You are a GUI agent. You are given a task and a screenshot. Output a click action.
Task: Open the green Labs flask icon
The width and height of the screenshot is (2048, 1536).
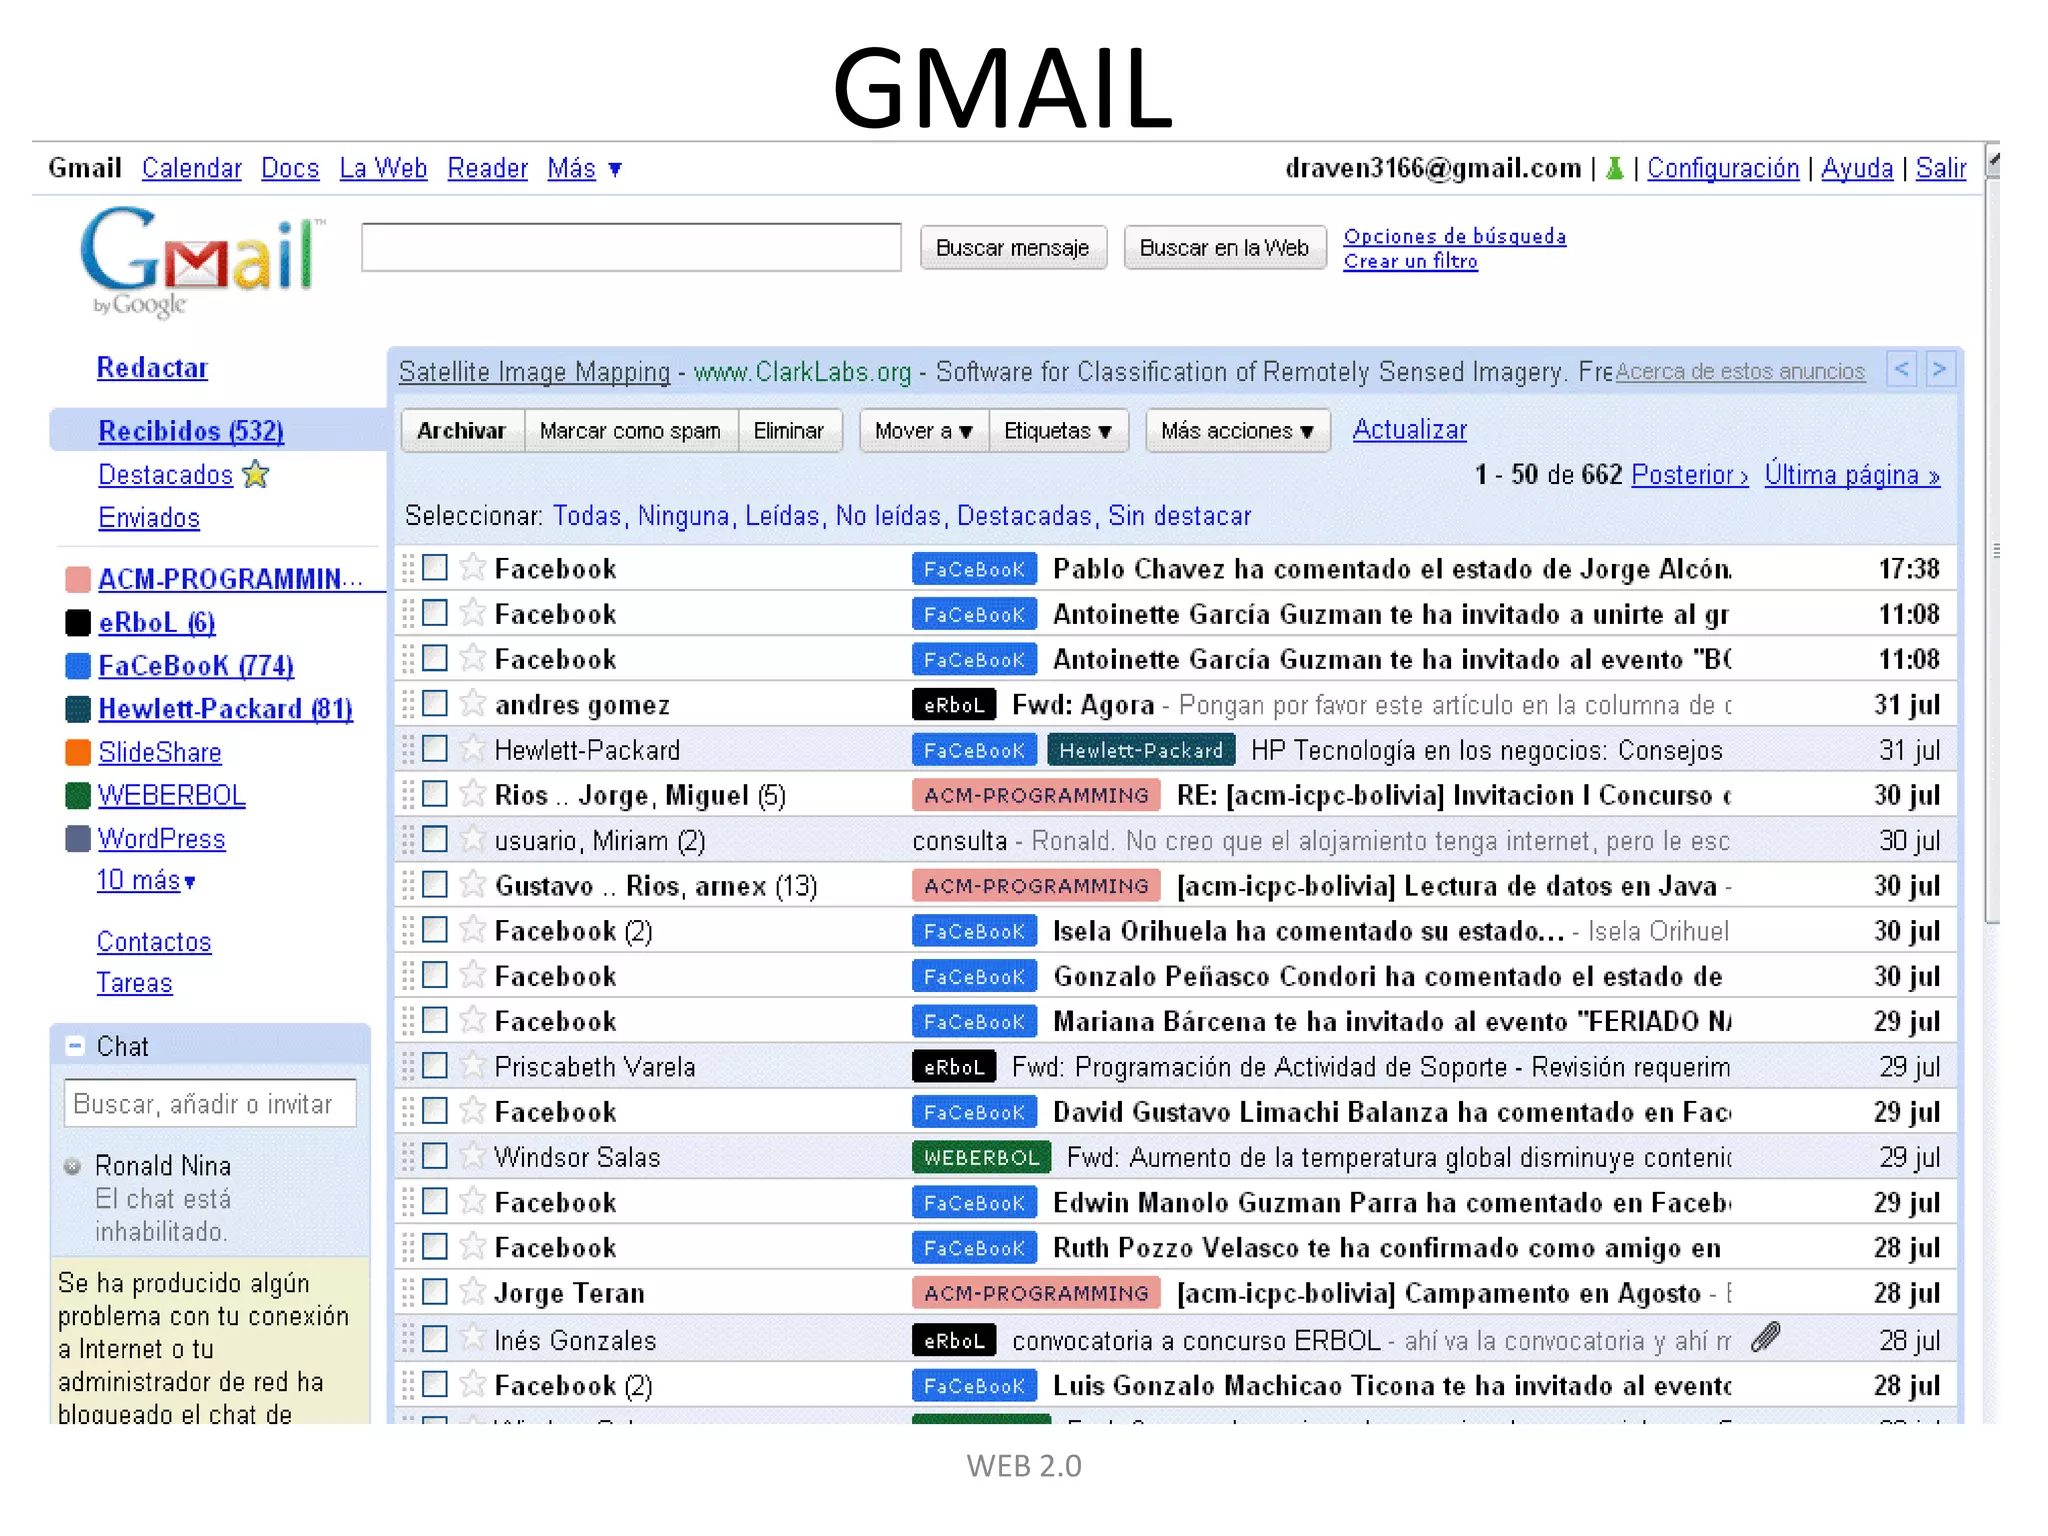[x=1614, y=168]
